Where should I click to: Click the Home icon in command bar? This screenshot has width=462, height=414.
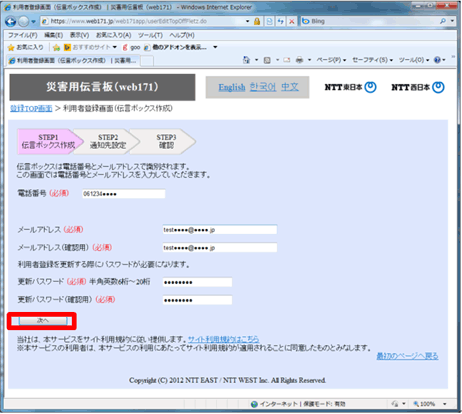coord(246,60)
